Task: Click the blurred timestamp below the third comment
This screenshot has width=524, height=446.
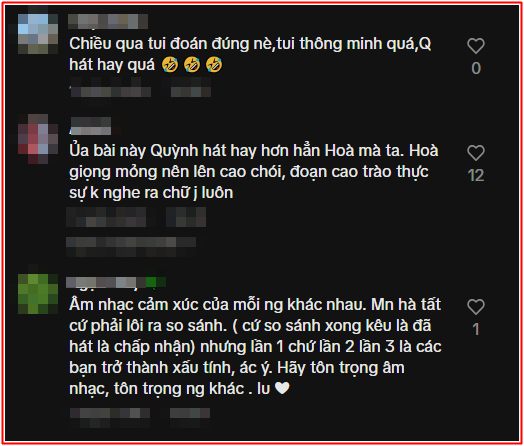Action: pyautogui.click(x=110, y=417)
